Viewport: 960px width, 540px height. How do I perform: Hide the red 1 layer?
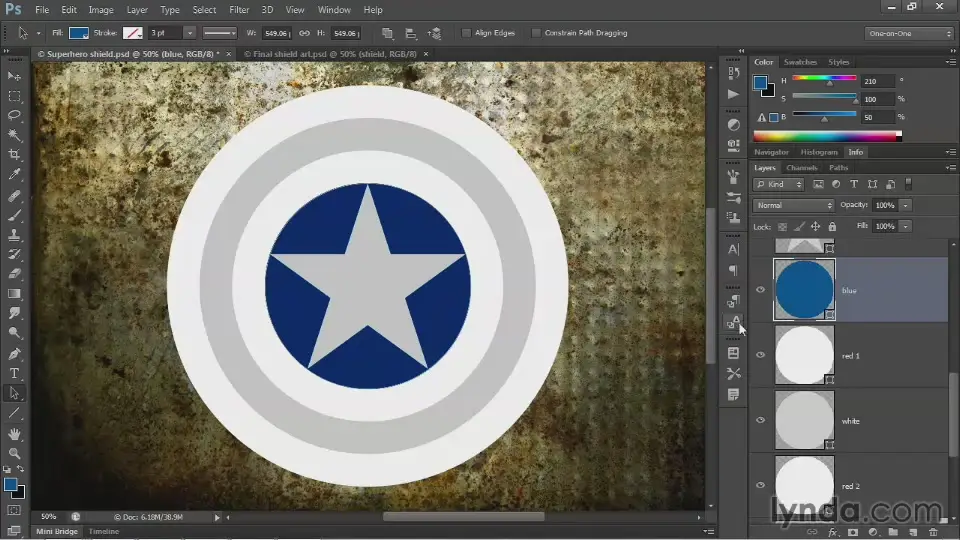pyautogui.click(x=760, y=354)
